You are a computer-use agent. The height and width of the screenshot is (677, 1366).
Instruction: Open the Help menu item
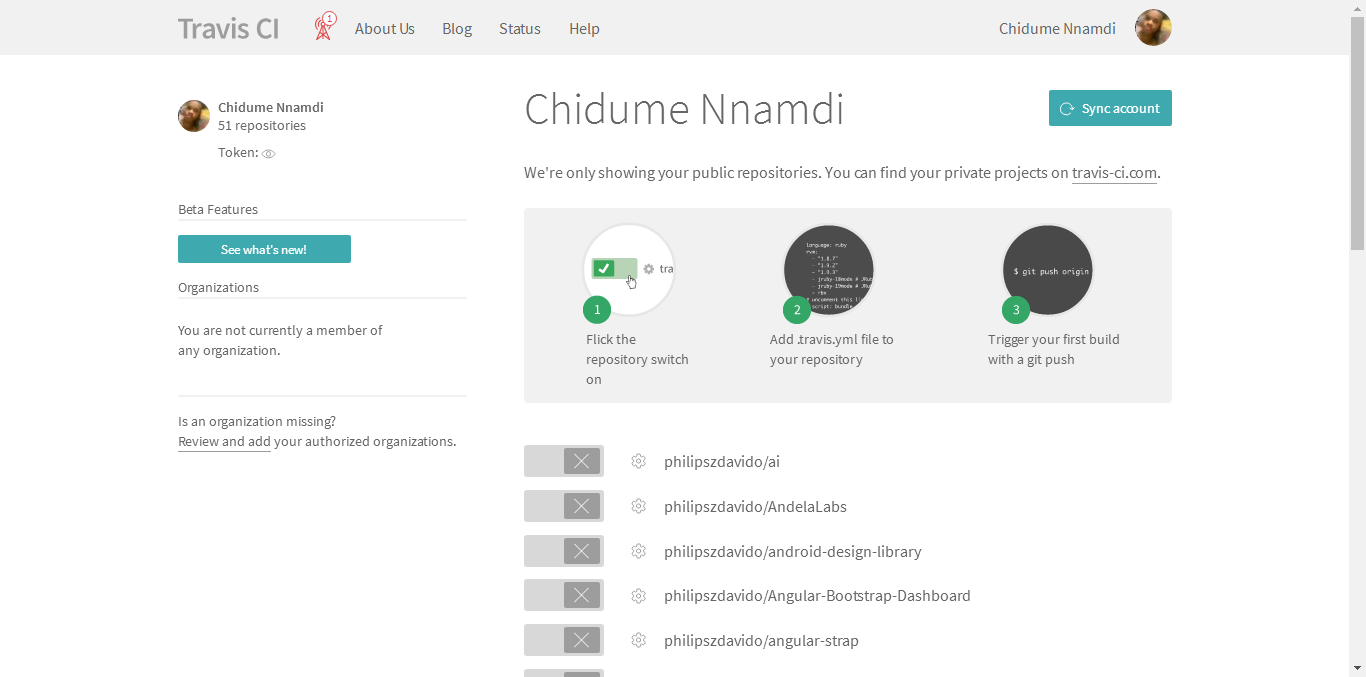[x=584, y=29]
